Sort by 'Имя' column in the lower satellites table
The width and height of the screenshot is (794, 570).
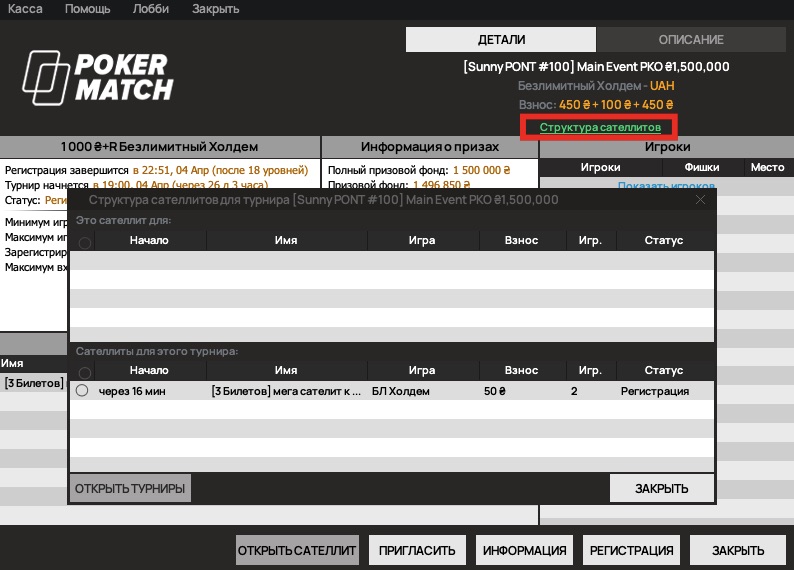[x=286, y=370]
